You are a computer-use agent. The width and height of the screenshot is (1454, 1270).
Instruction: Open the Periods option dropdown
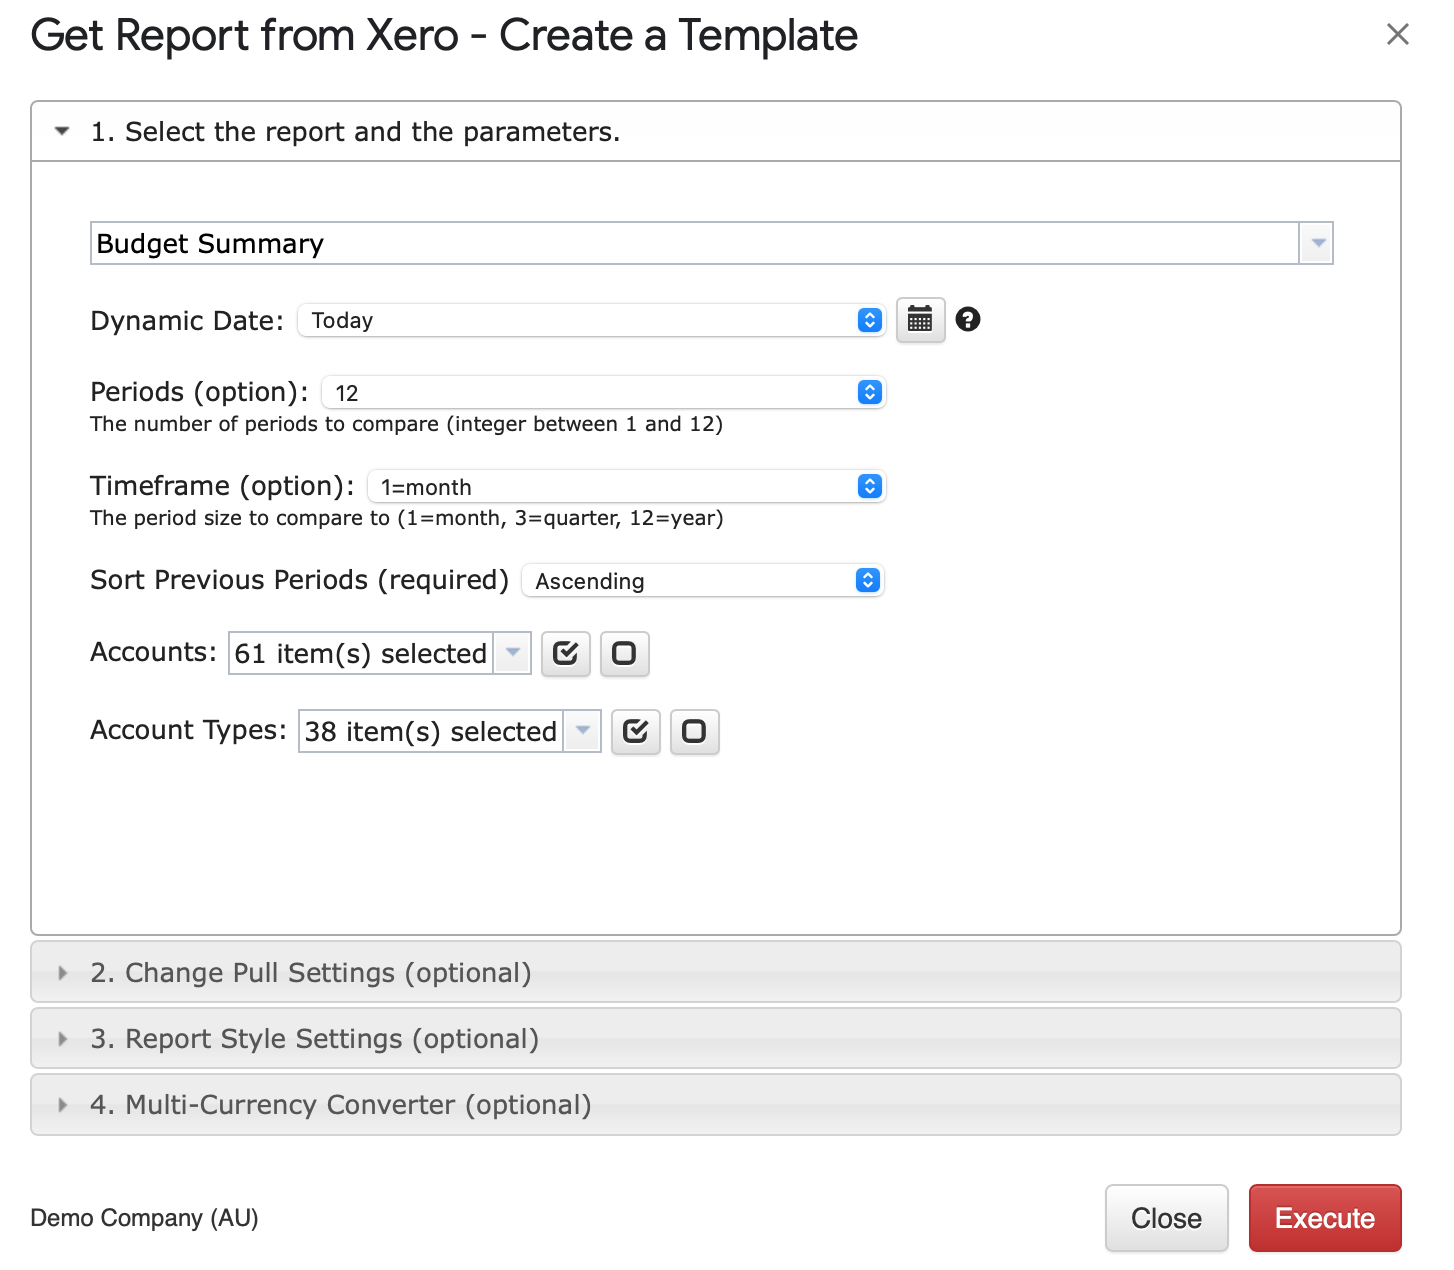click(604, 392)
